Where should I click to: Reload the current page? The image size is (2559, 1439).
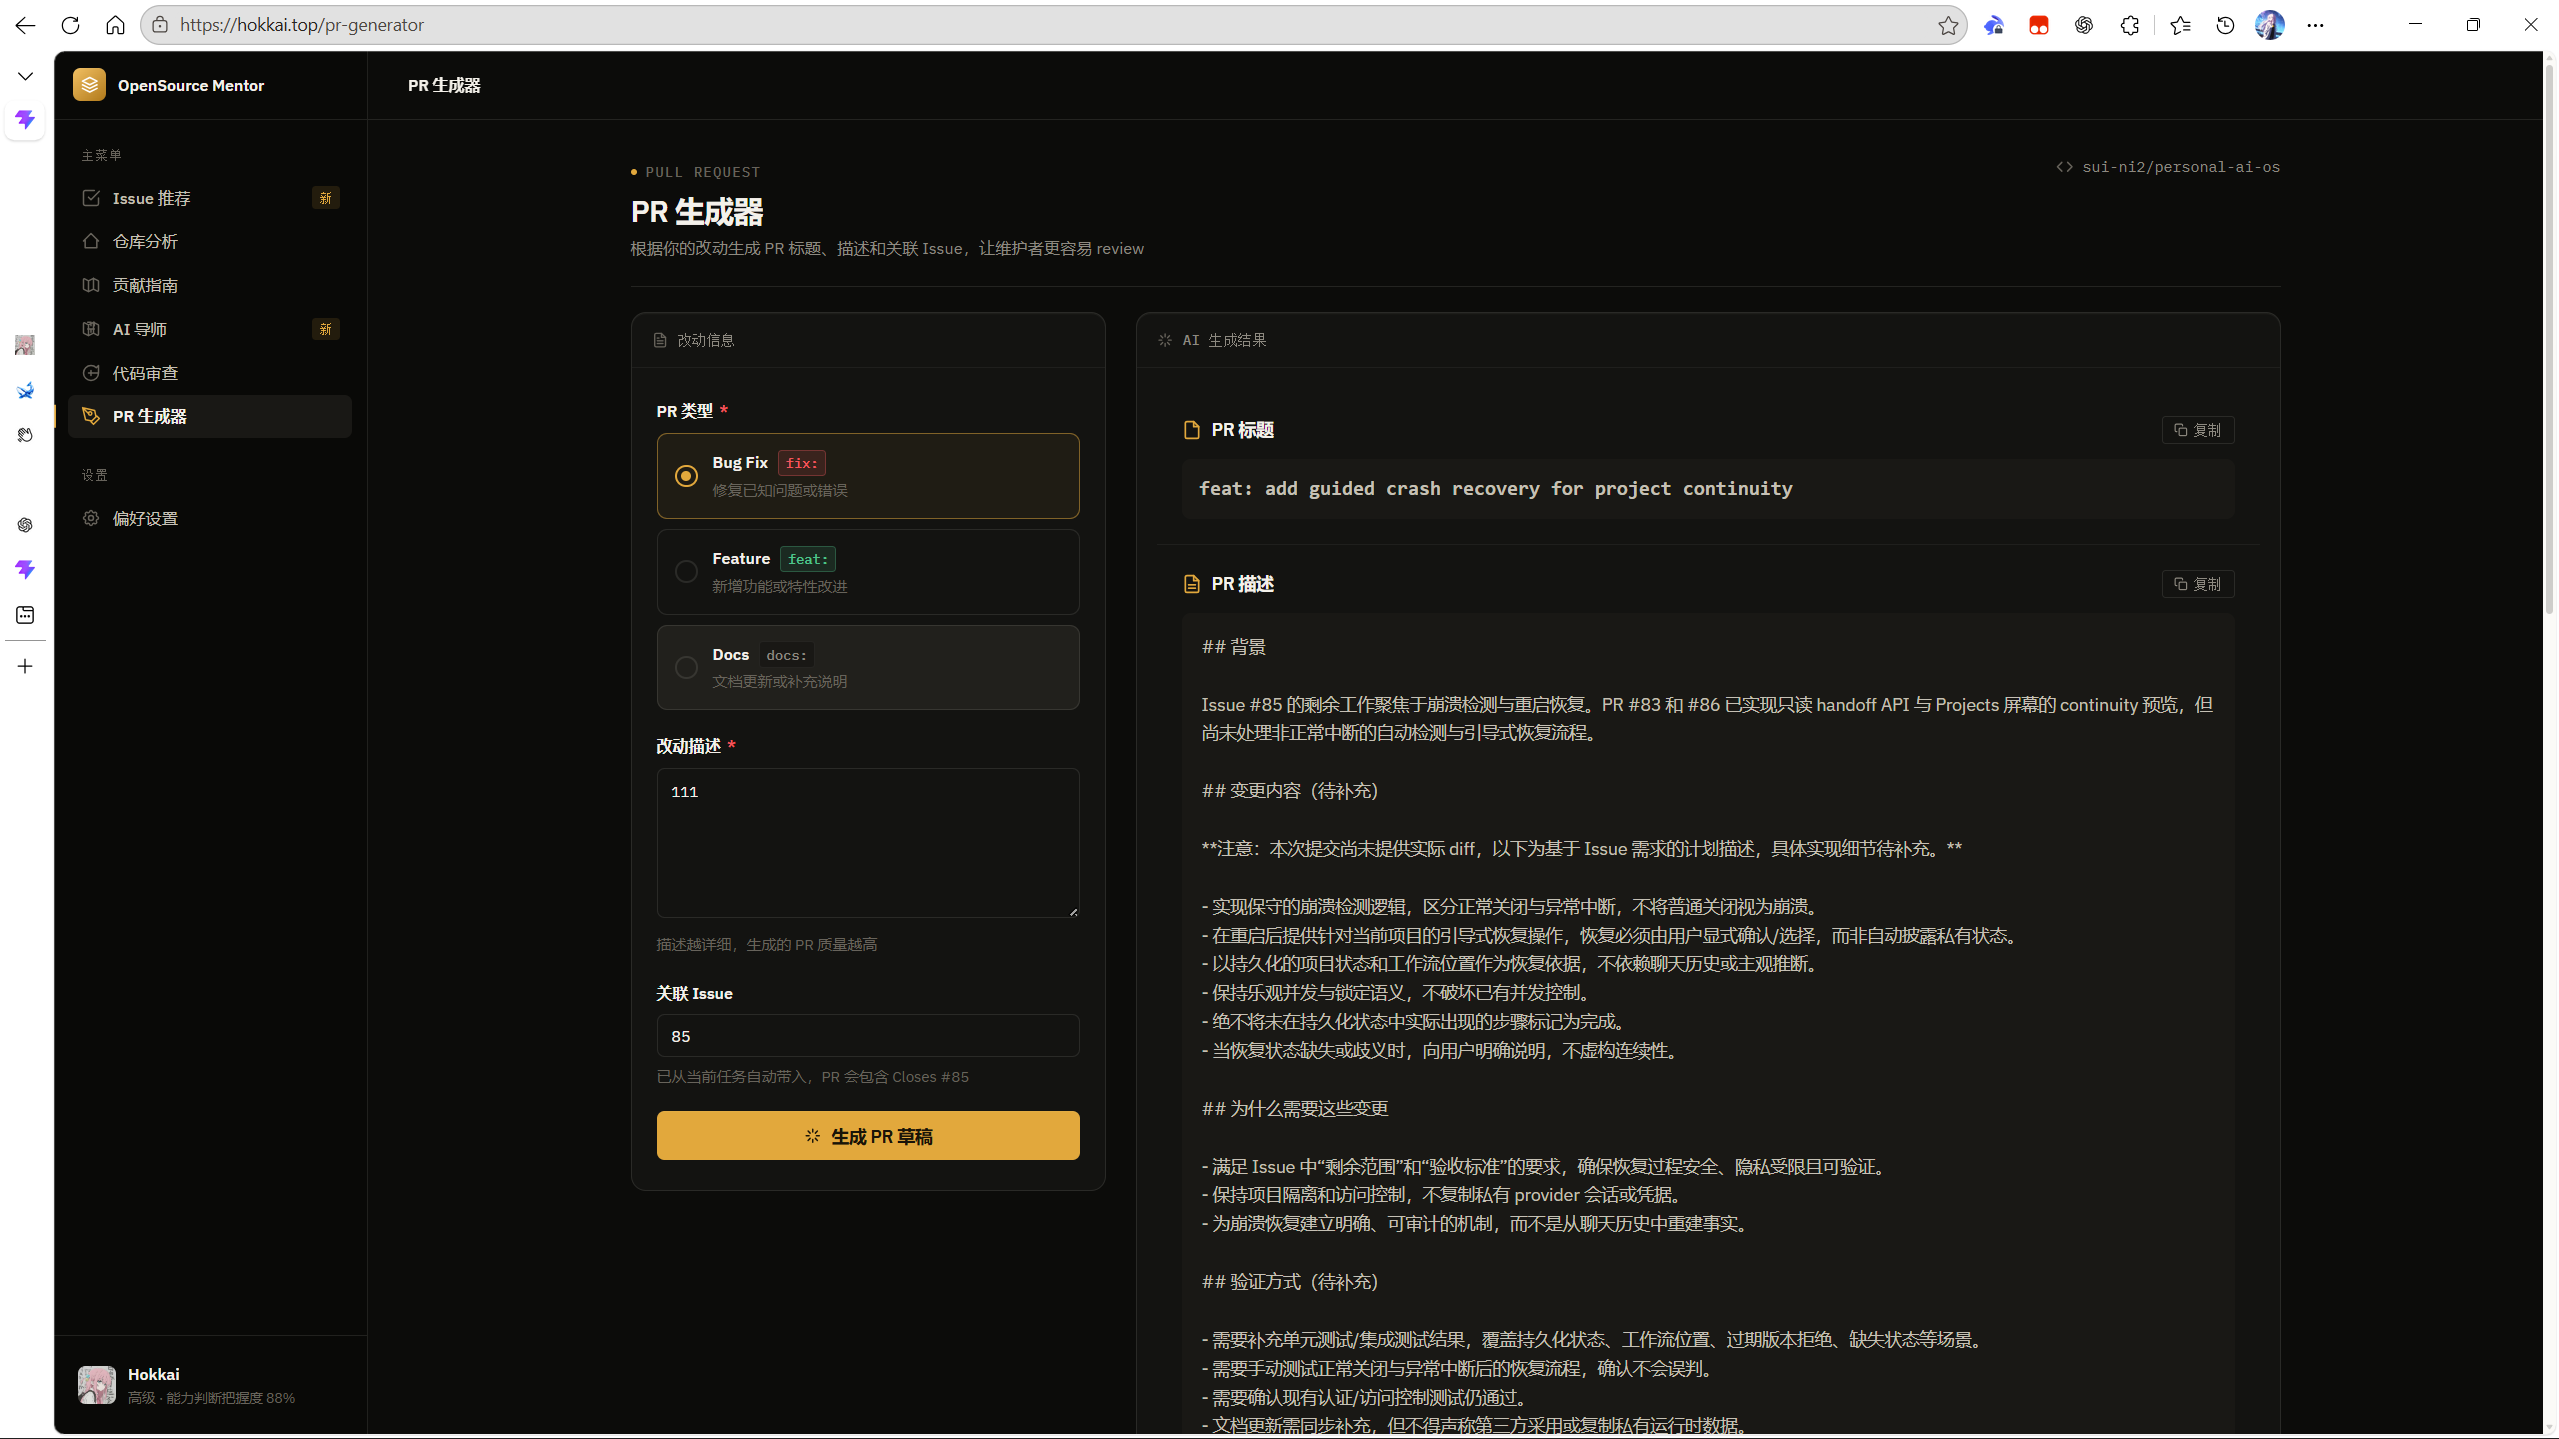(70, 25)
